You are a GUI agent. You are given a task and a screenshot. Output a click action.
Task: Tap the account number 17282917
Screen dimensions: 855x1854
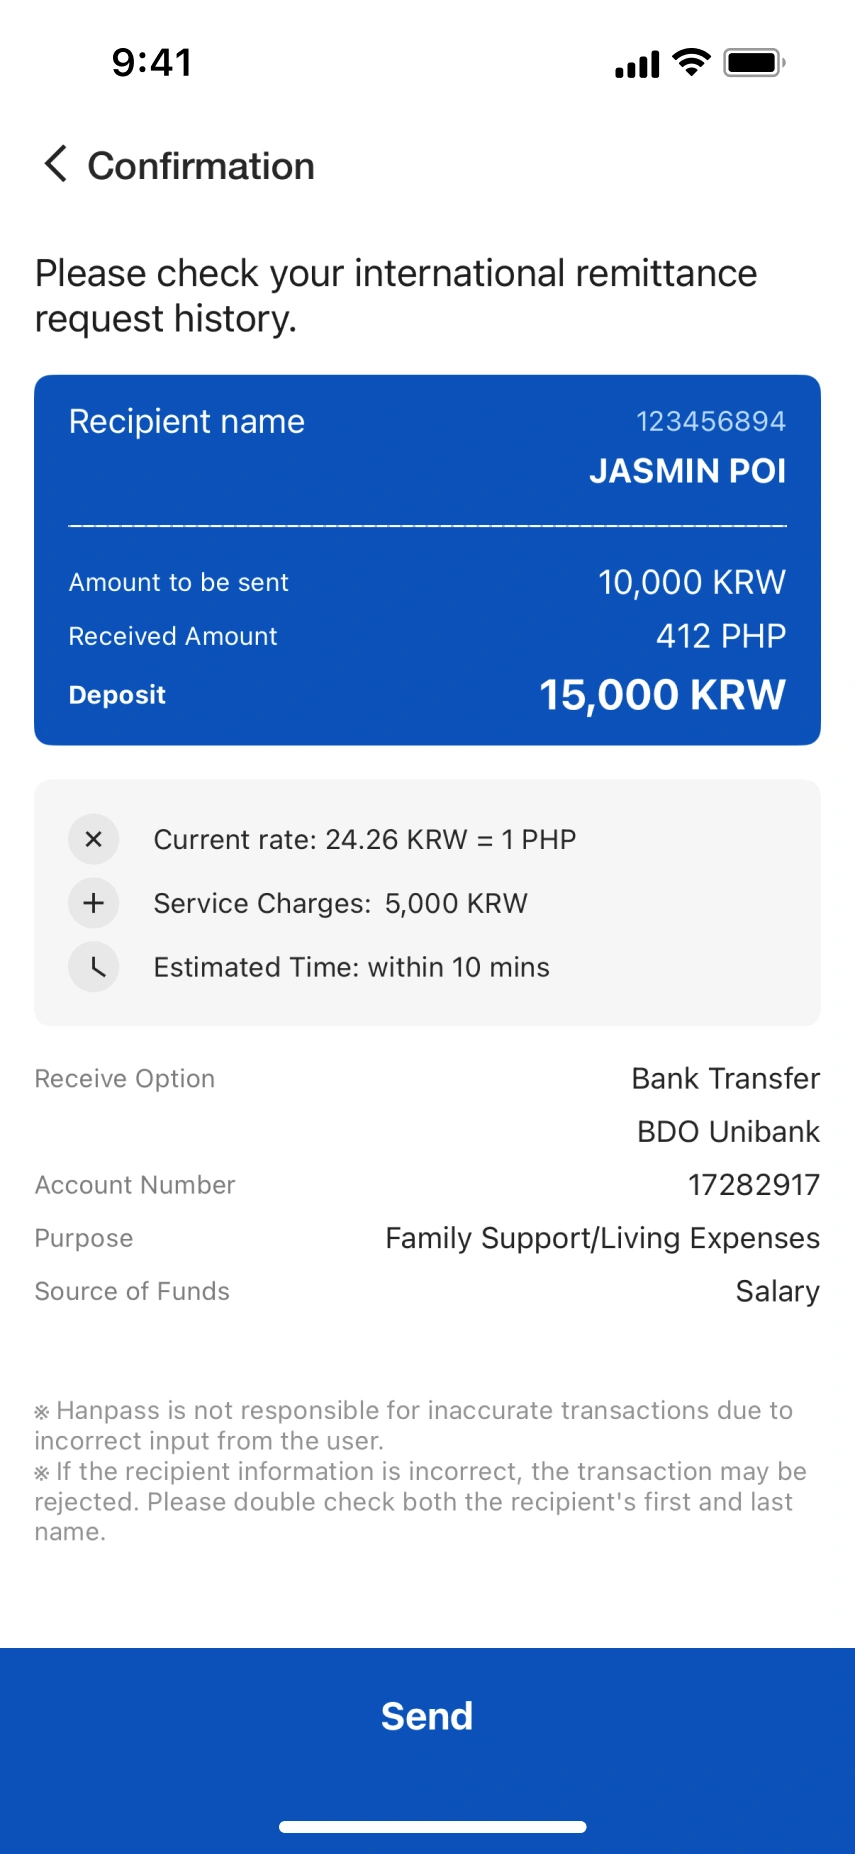[754, 1185]
